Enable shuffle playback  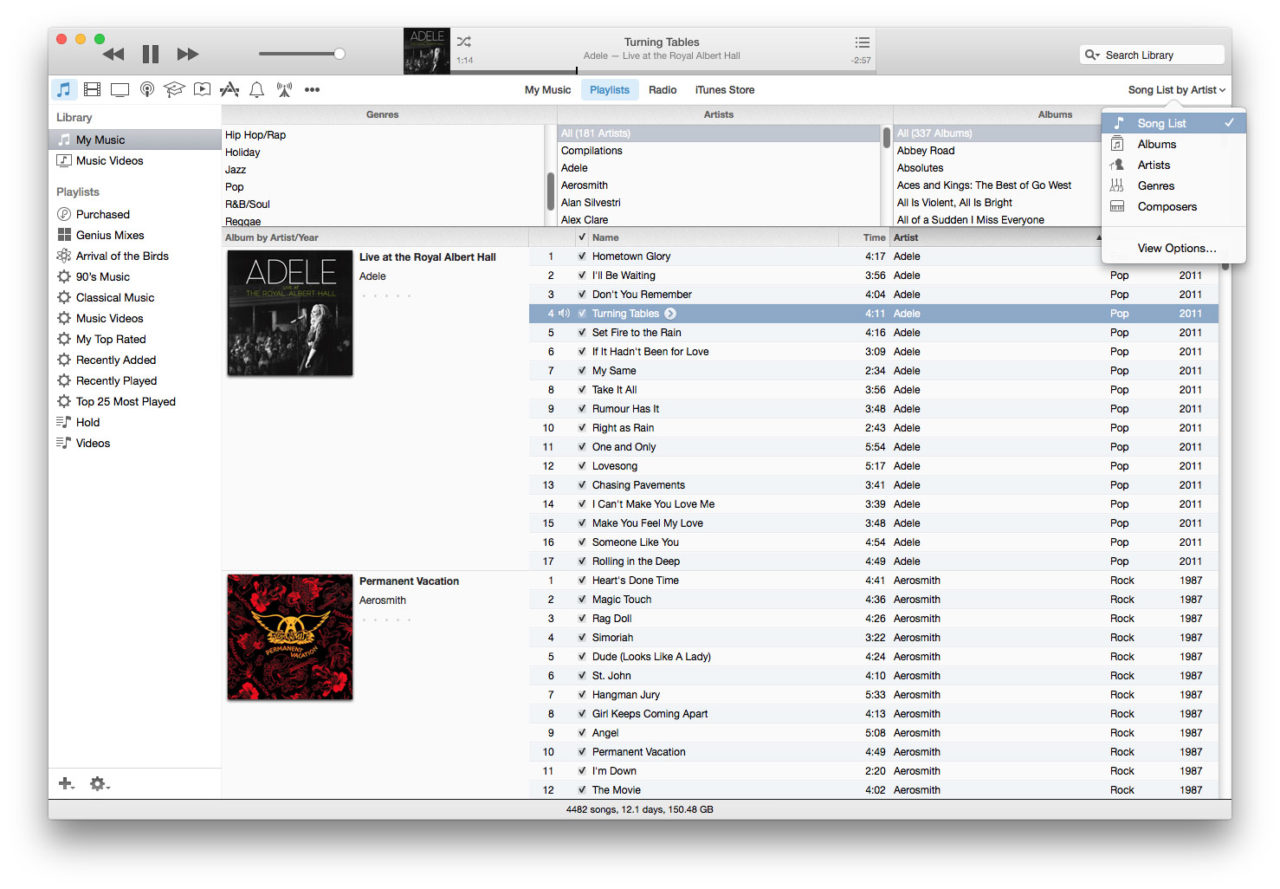coord(463,42)
